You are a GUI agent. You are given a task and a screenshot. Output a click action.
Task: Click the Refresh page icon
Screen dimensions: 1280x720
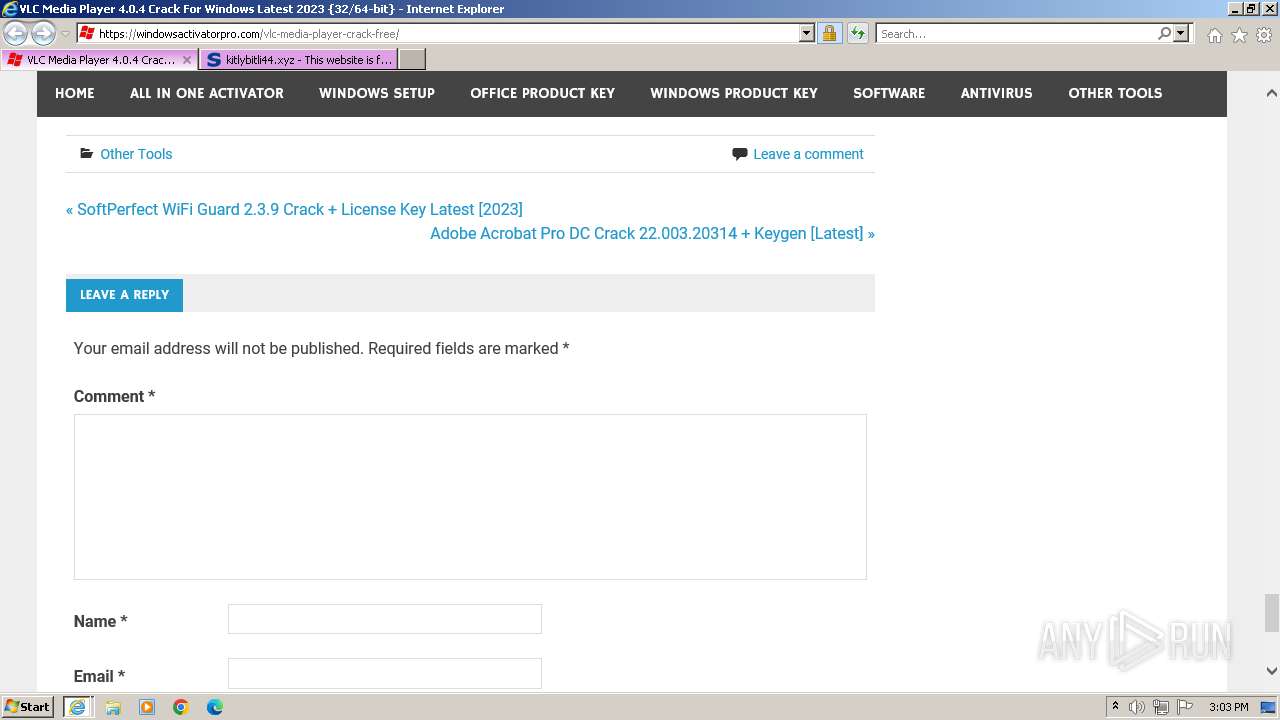[x=857, y=33]
